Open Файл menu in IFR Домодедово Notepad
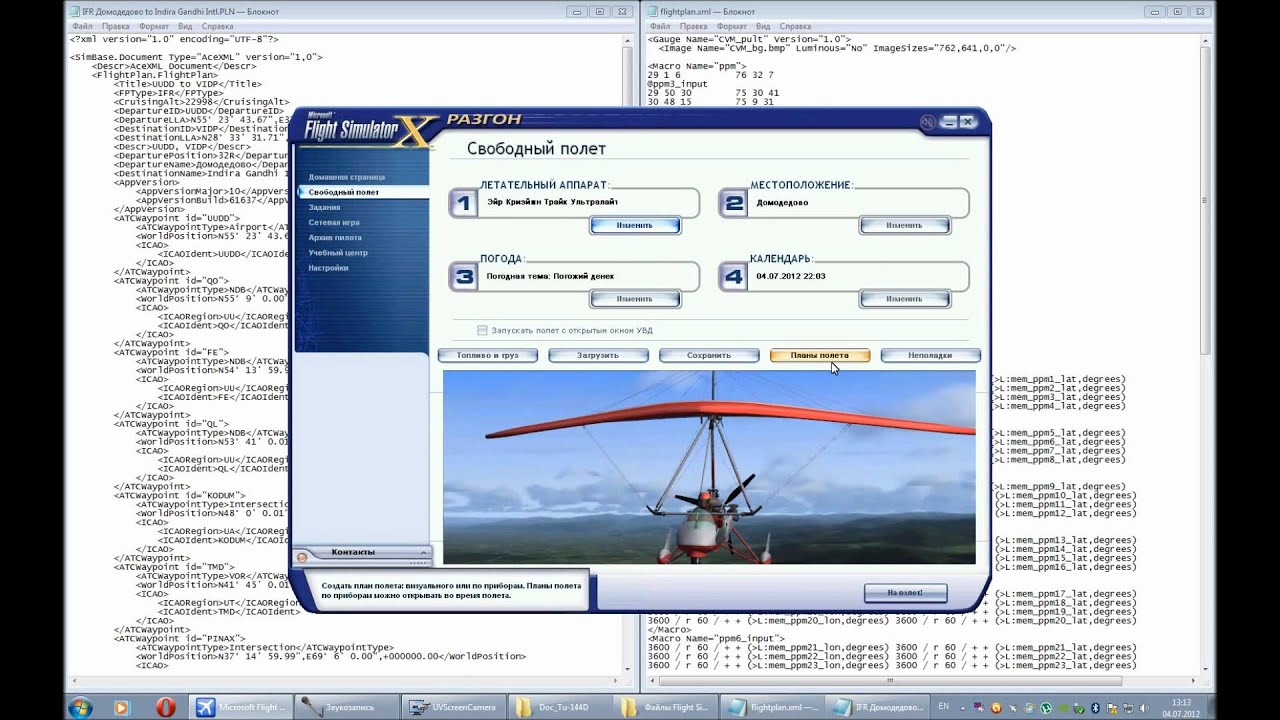This screenshot has height=720, width=1280. click(82, 26)
